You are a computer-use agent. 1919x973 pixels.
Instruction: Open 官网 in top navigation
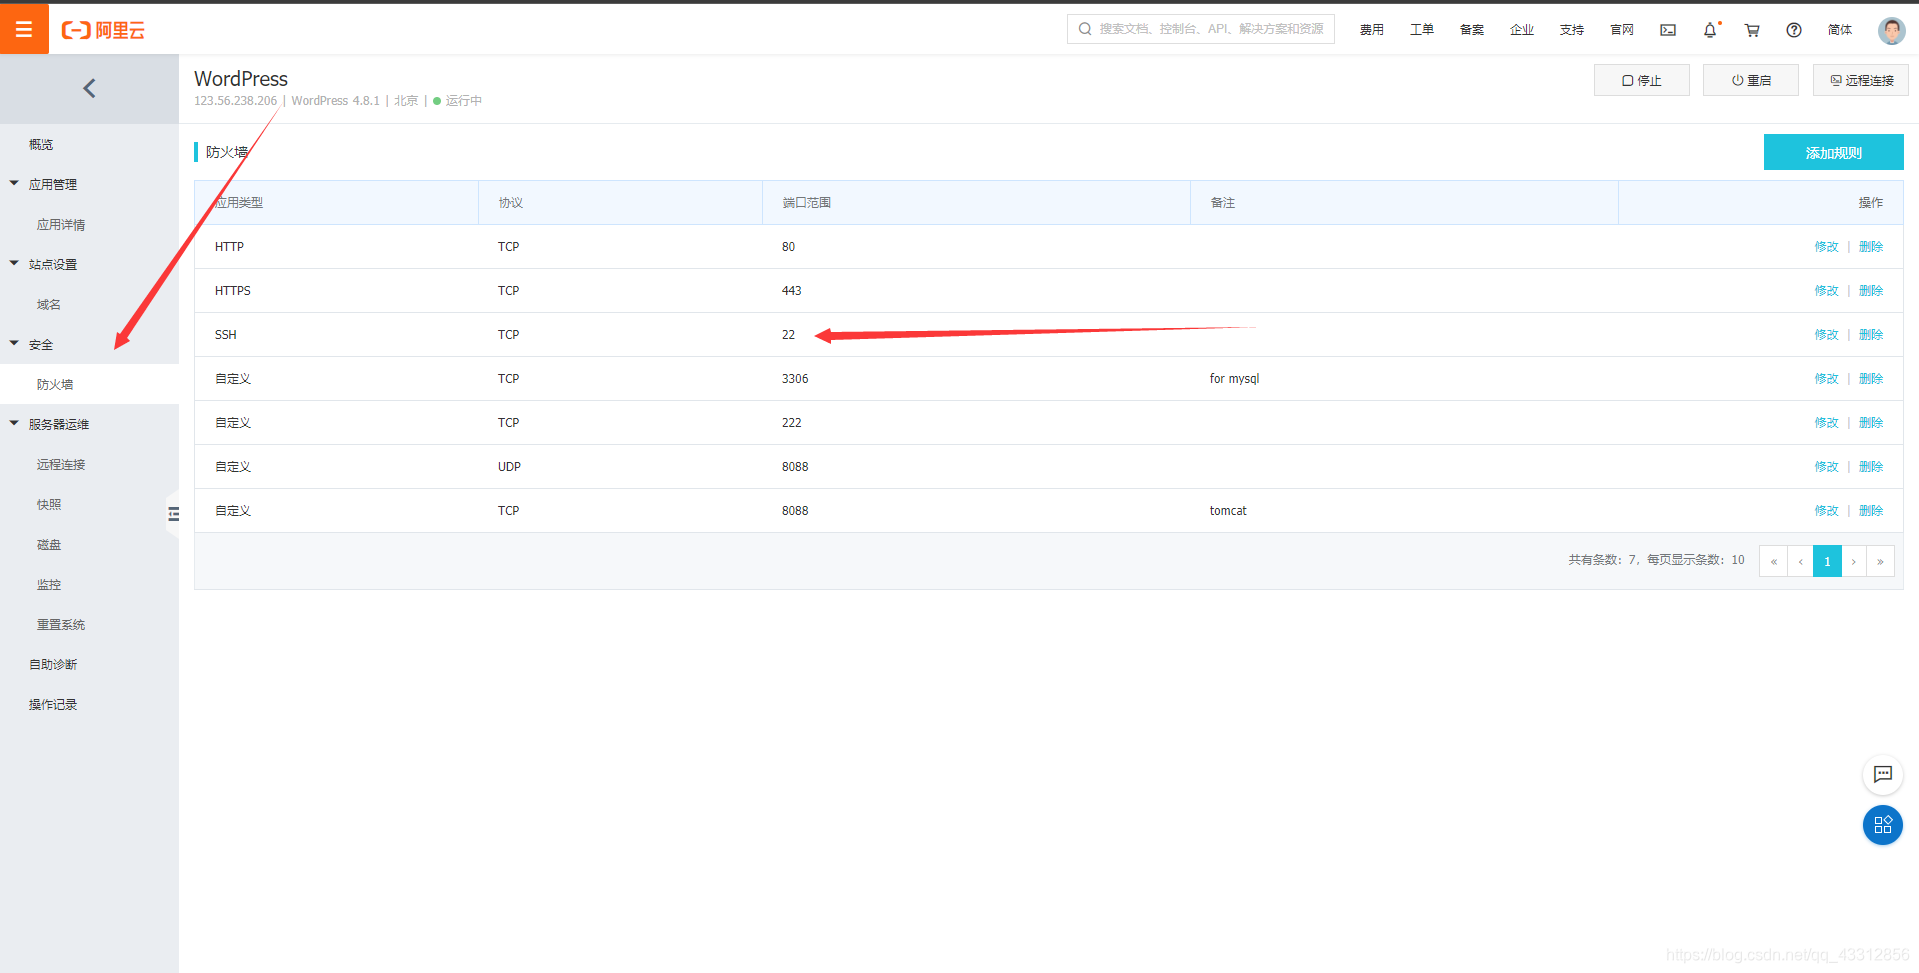pos(1622,30)
